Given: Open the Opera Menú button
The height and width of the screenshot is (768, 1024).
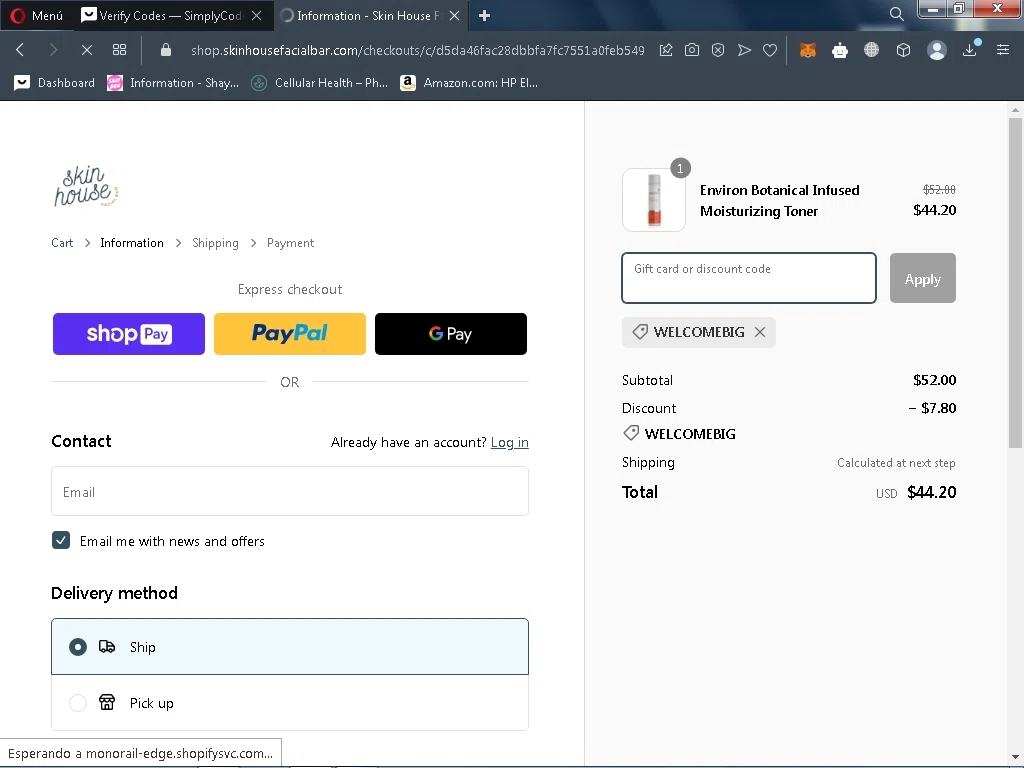Looking at the screenshot, I should [37, 16].
